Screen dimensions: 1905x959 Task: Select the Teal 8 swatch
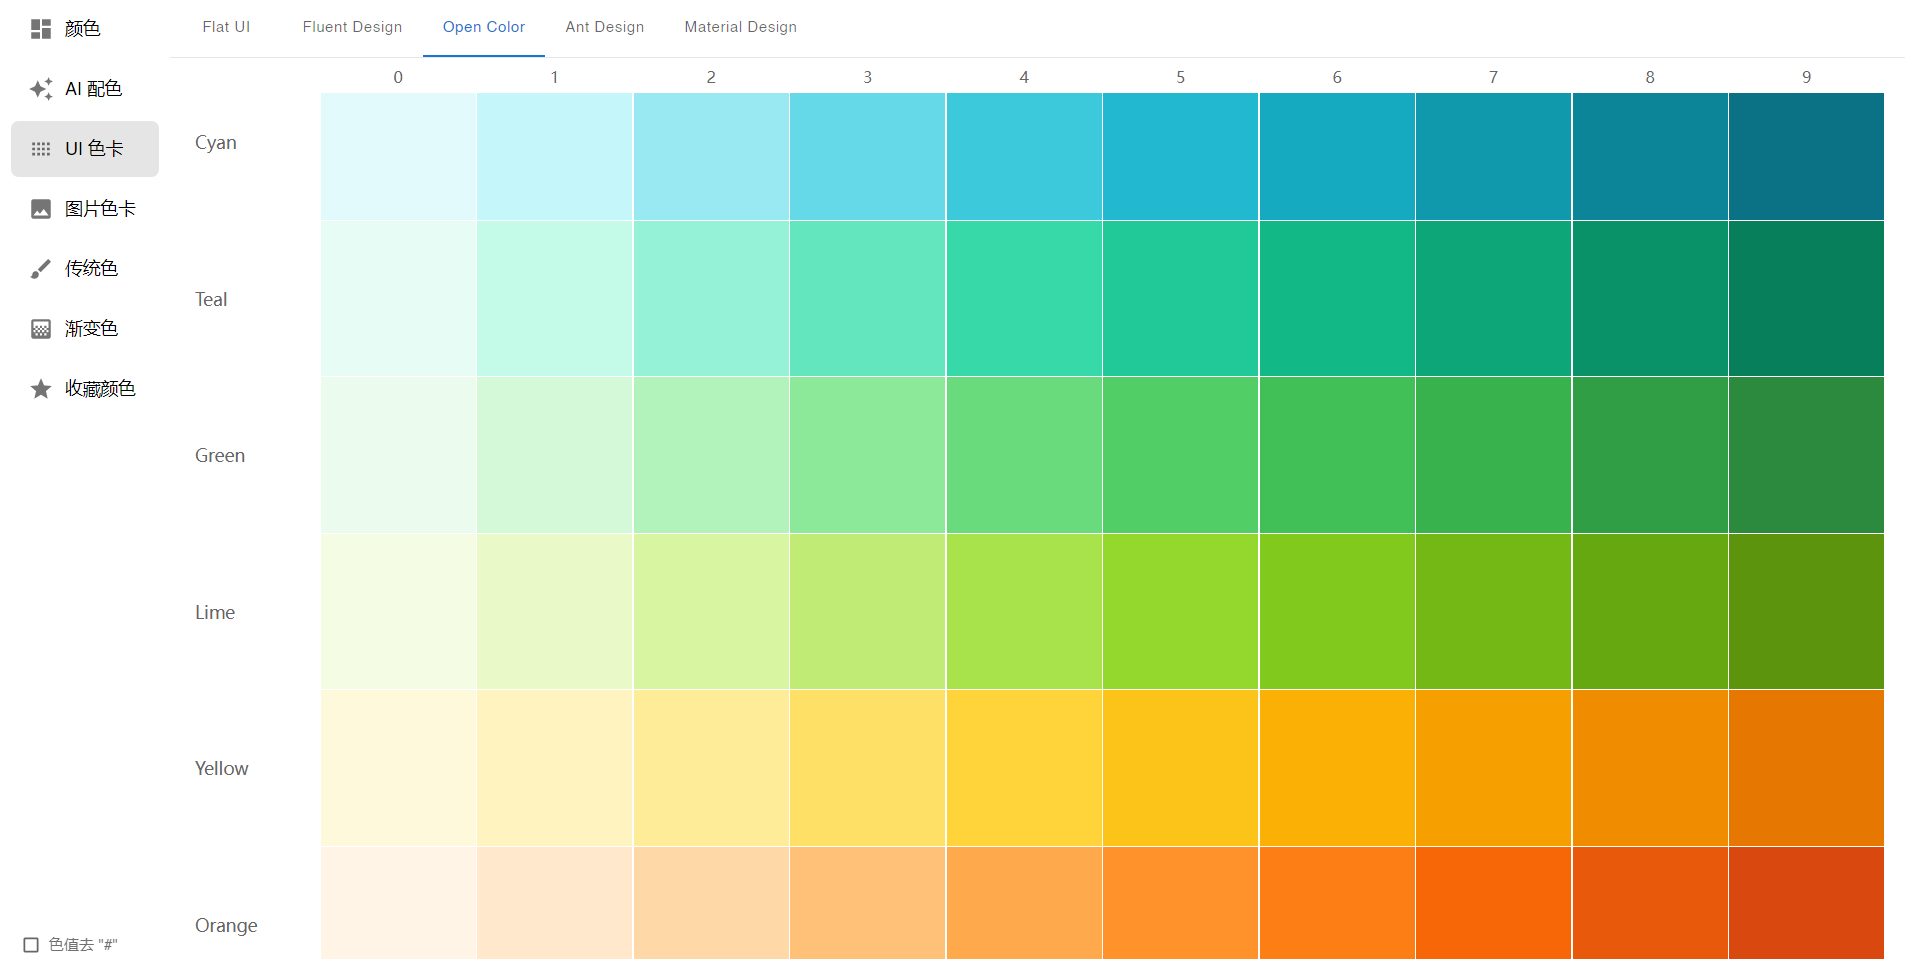[x=1650, y=299]
